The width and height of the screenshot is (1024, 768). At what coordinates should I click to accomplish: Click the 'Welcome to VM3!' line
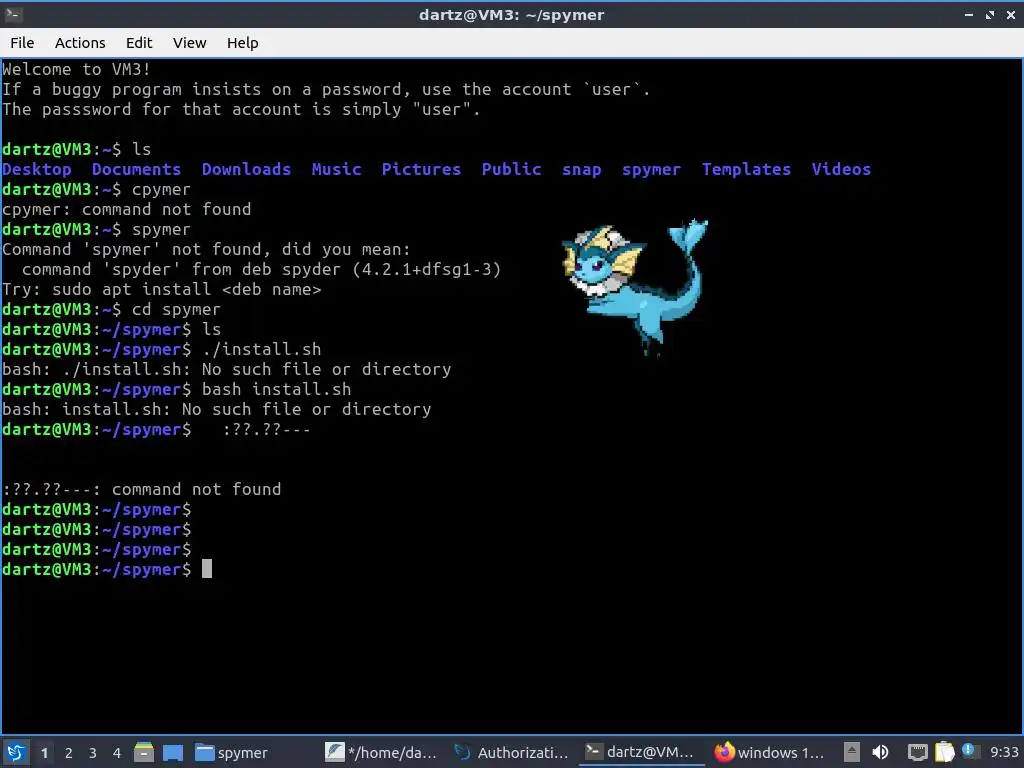[76, 69]
